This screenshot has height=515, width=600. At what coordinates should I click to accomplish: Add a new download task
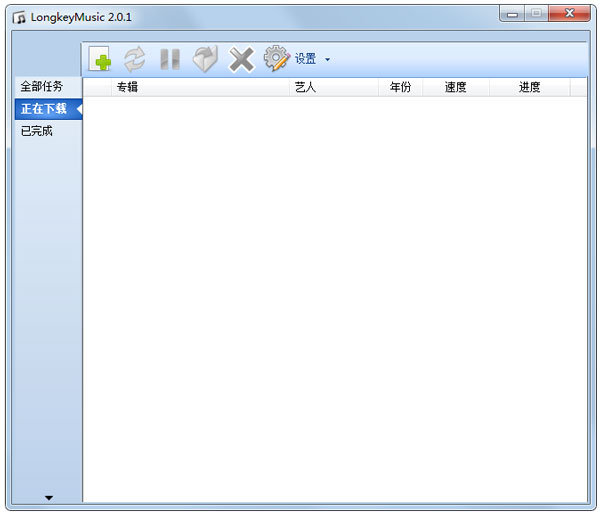100,59
